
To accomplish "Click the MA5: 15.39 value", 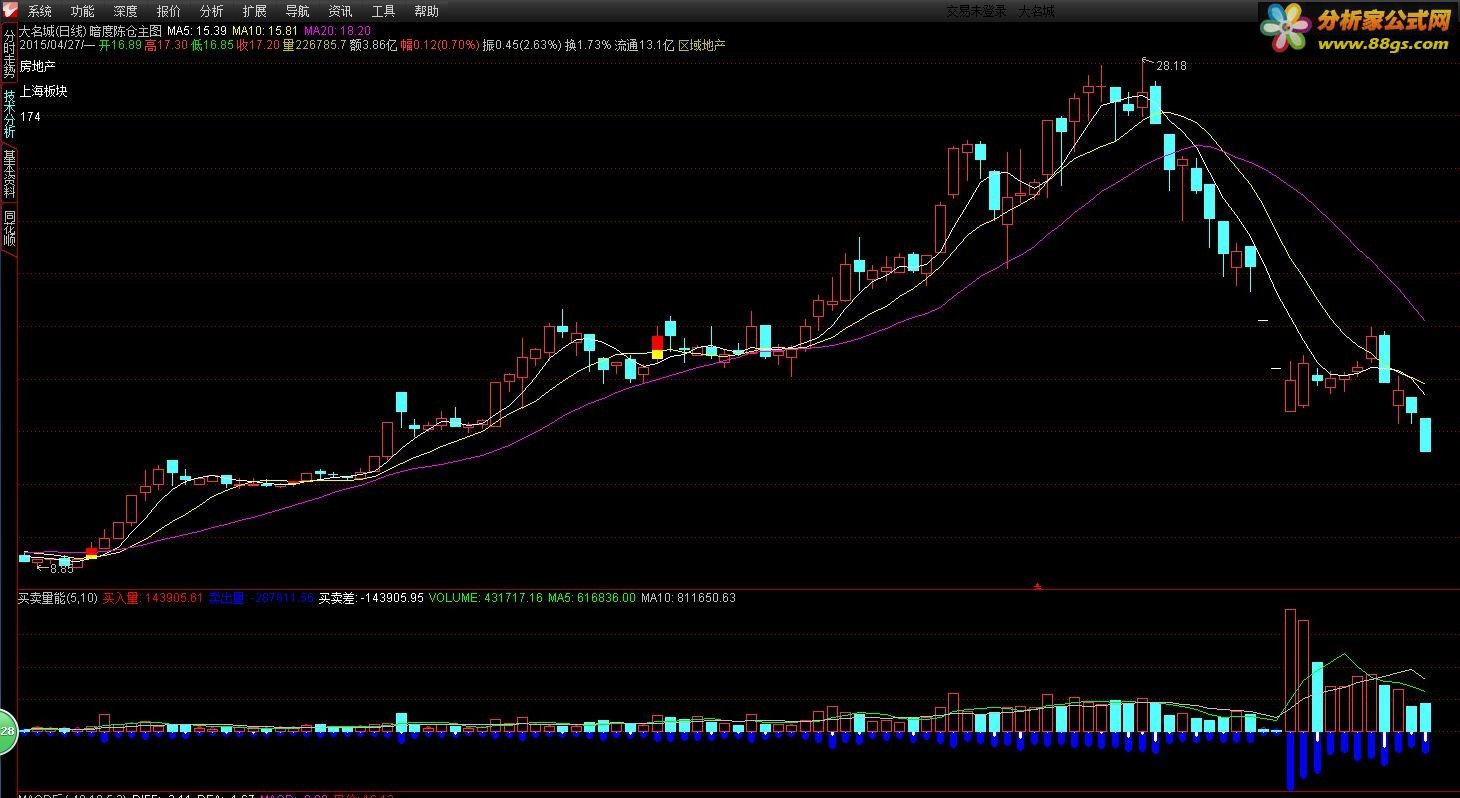I will coord(197,32).
